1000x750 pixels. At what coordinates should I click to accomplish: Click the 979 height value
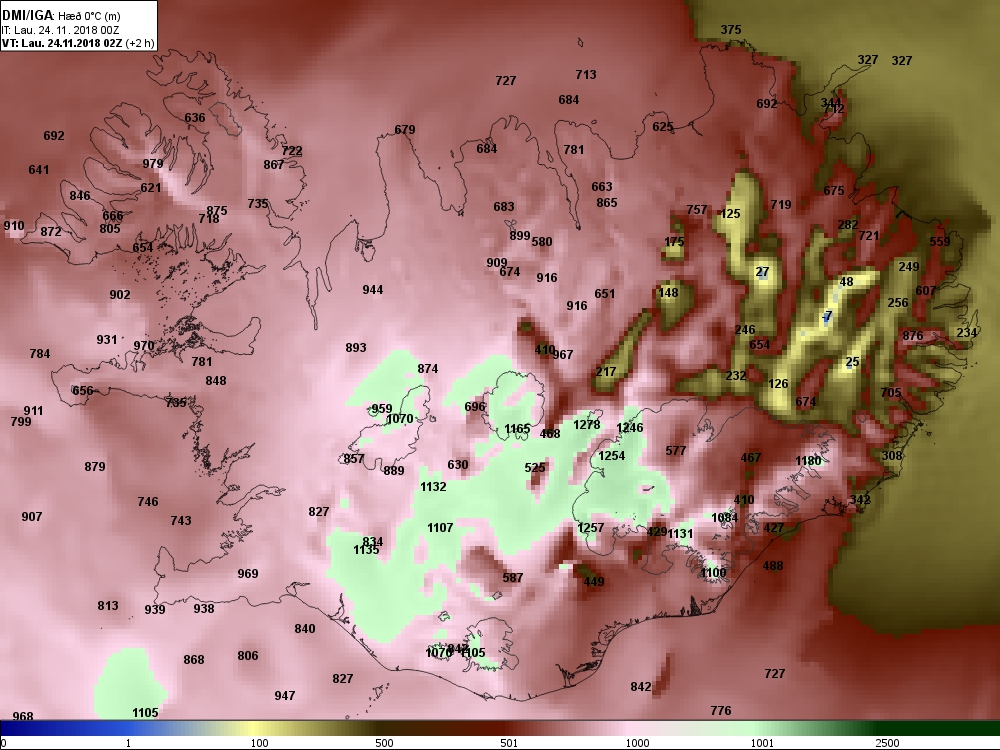(x=152, y=164)
